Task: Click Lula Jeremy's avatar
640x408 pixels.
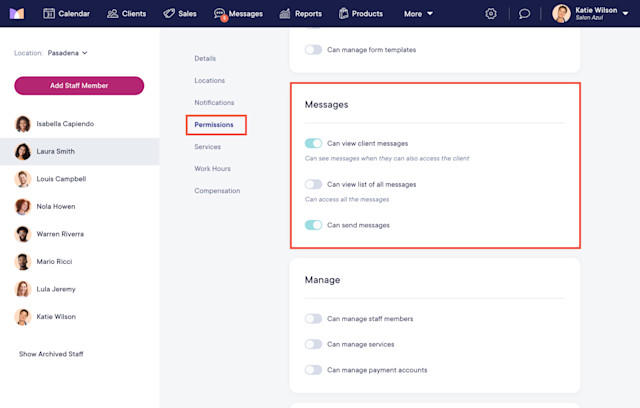Action: click(23, 289)
